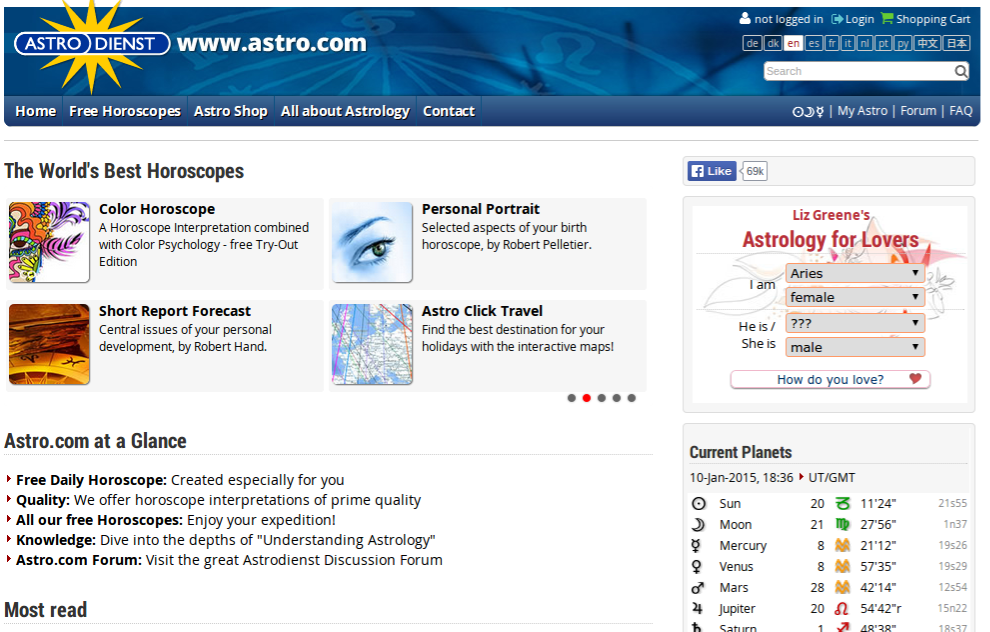This screenshot has width=990, height=632.
Task: Click into the Search field
Action: [859, 71]
